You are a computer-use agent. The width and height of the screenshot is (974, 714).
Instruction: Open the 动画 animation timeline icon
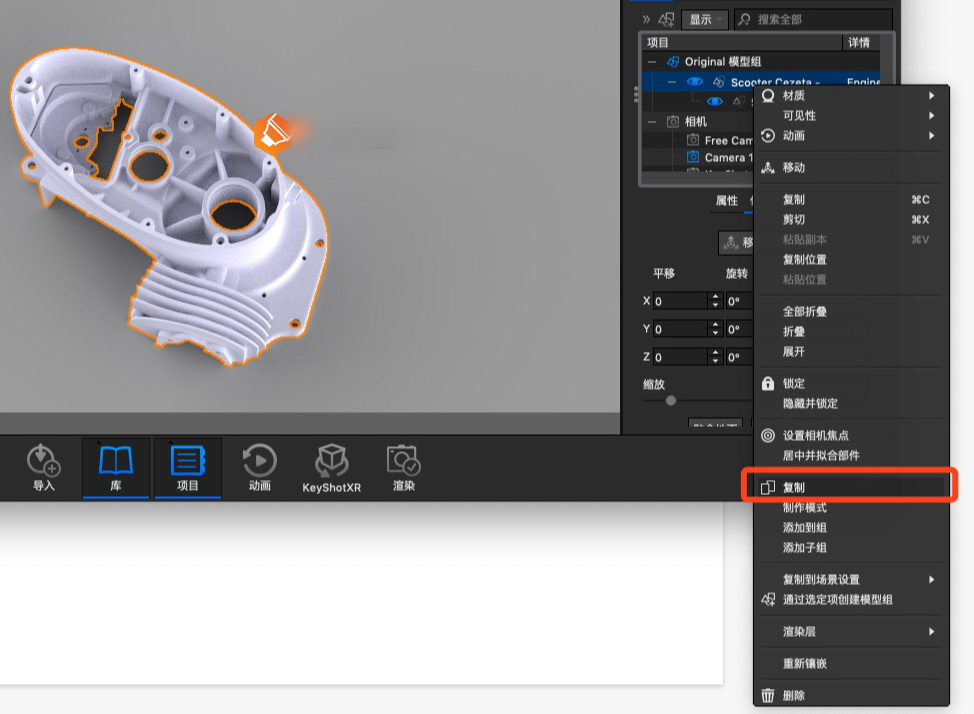point(260,465)
